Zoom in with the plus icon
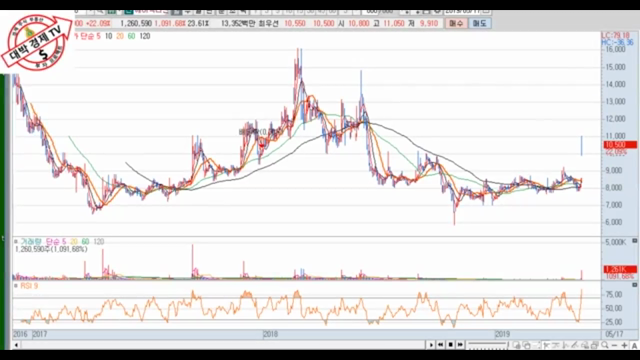Image resolution: width=640 pixels, height=360 pixels. click(624, 345)
